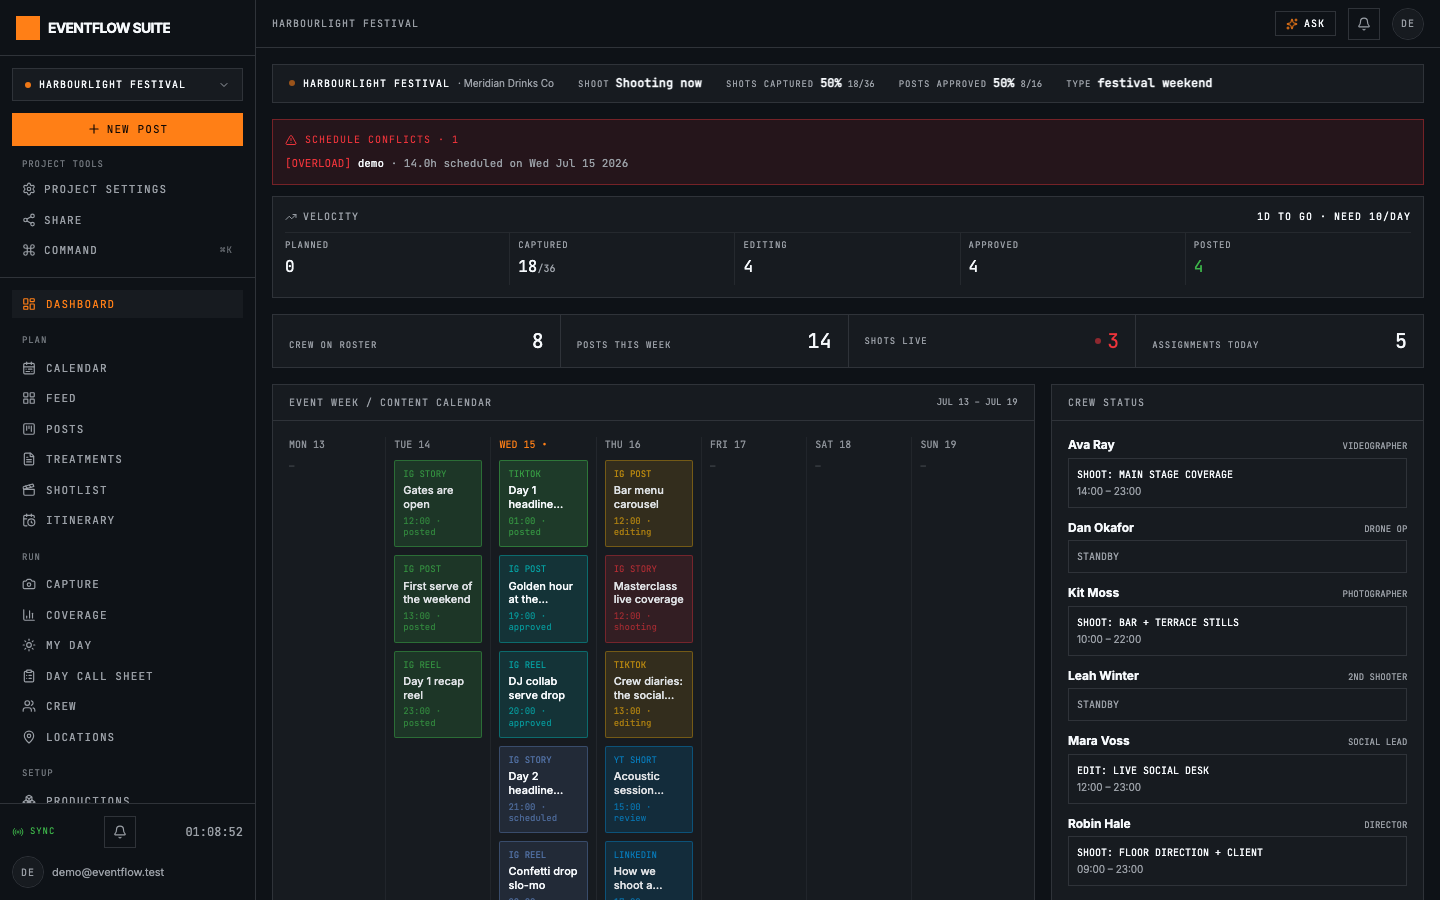Open the Day Call Sheet icon
The image size is (1440, 900).
29,676
